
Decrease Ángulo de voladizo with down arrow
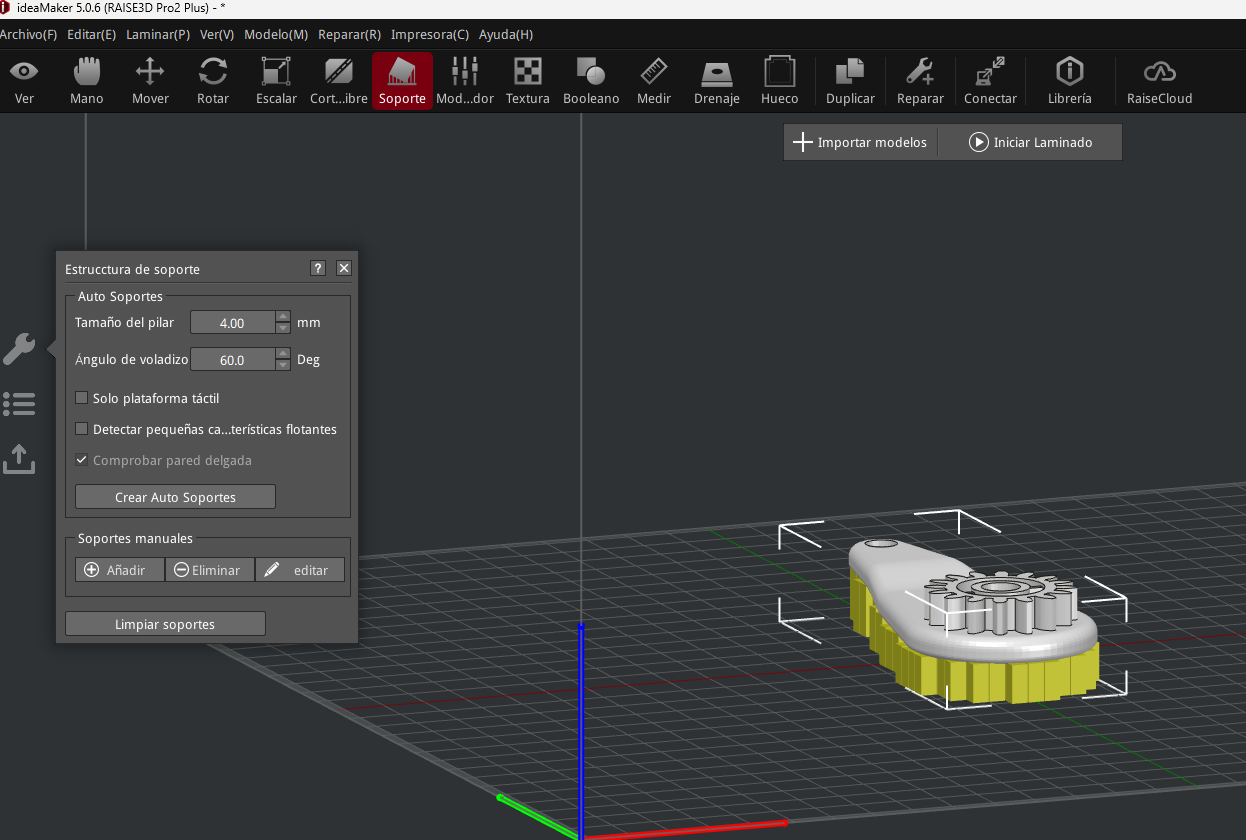pyautogui.click(x=283, y=365)
